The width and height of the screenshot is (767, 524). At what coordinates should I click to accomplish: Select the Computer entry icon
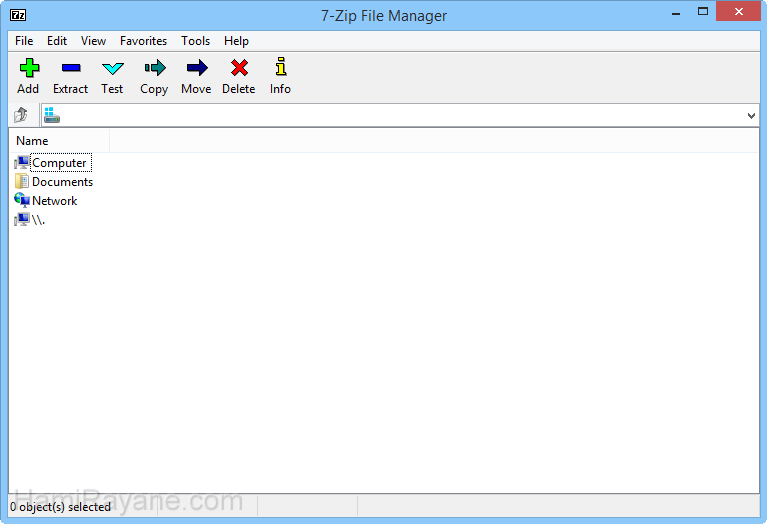coord(22,162)
